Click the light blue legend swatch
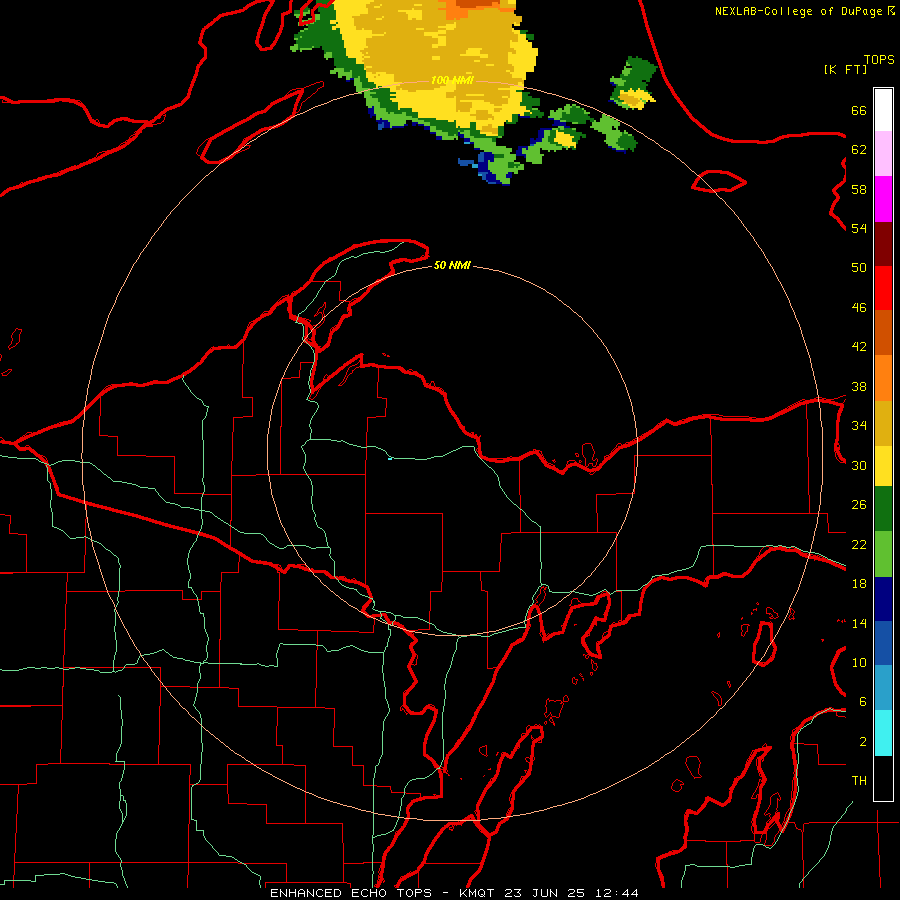Screen dimensions: 900x900 883,688
